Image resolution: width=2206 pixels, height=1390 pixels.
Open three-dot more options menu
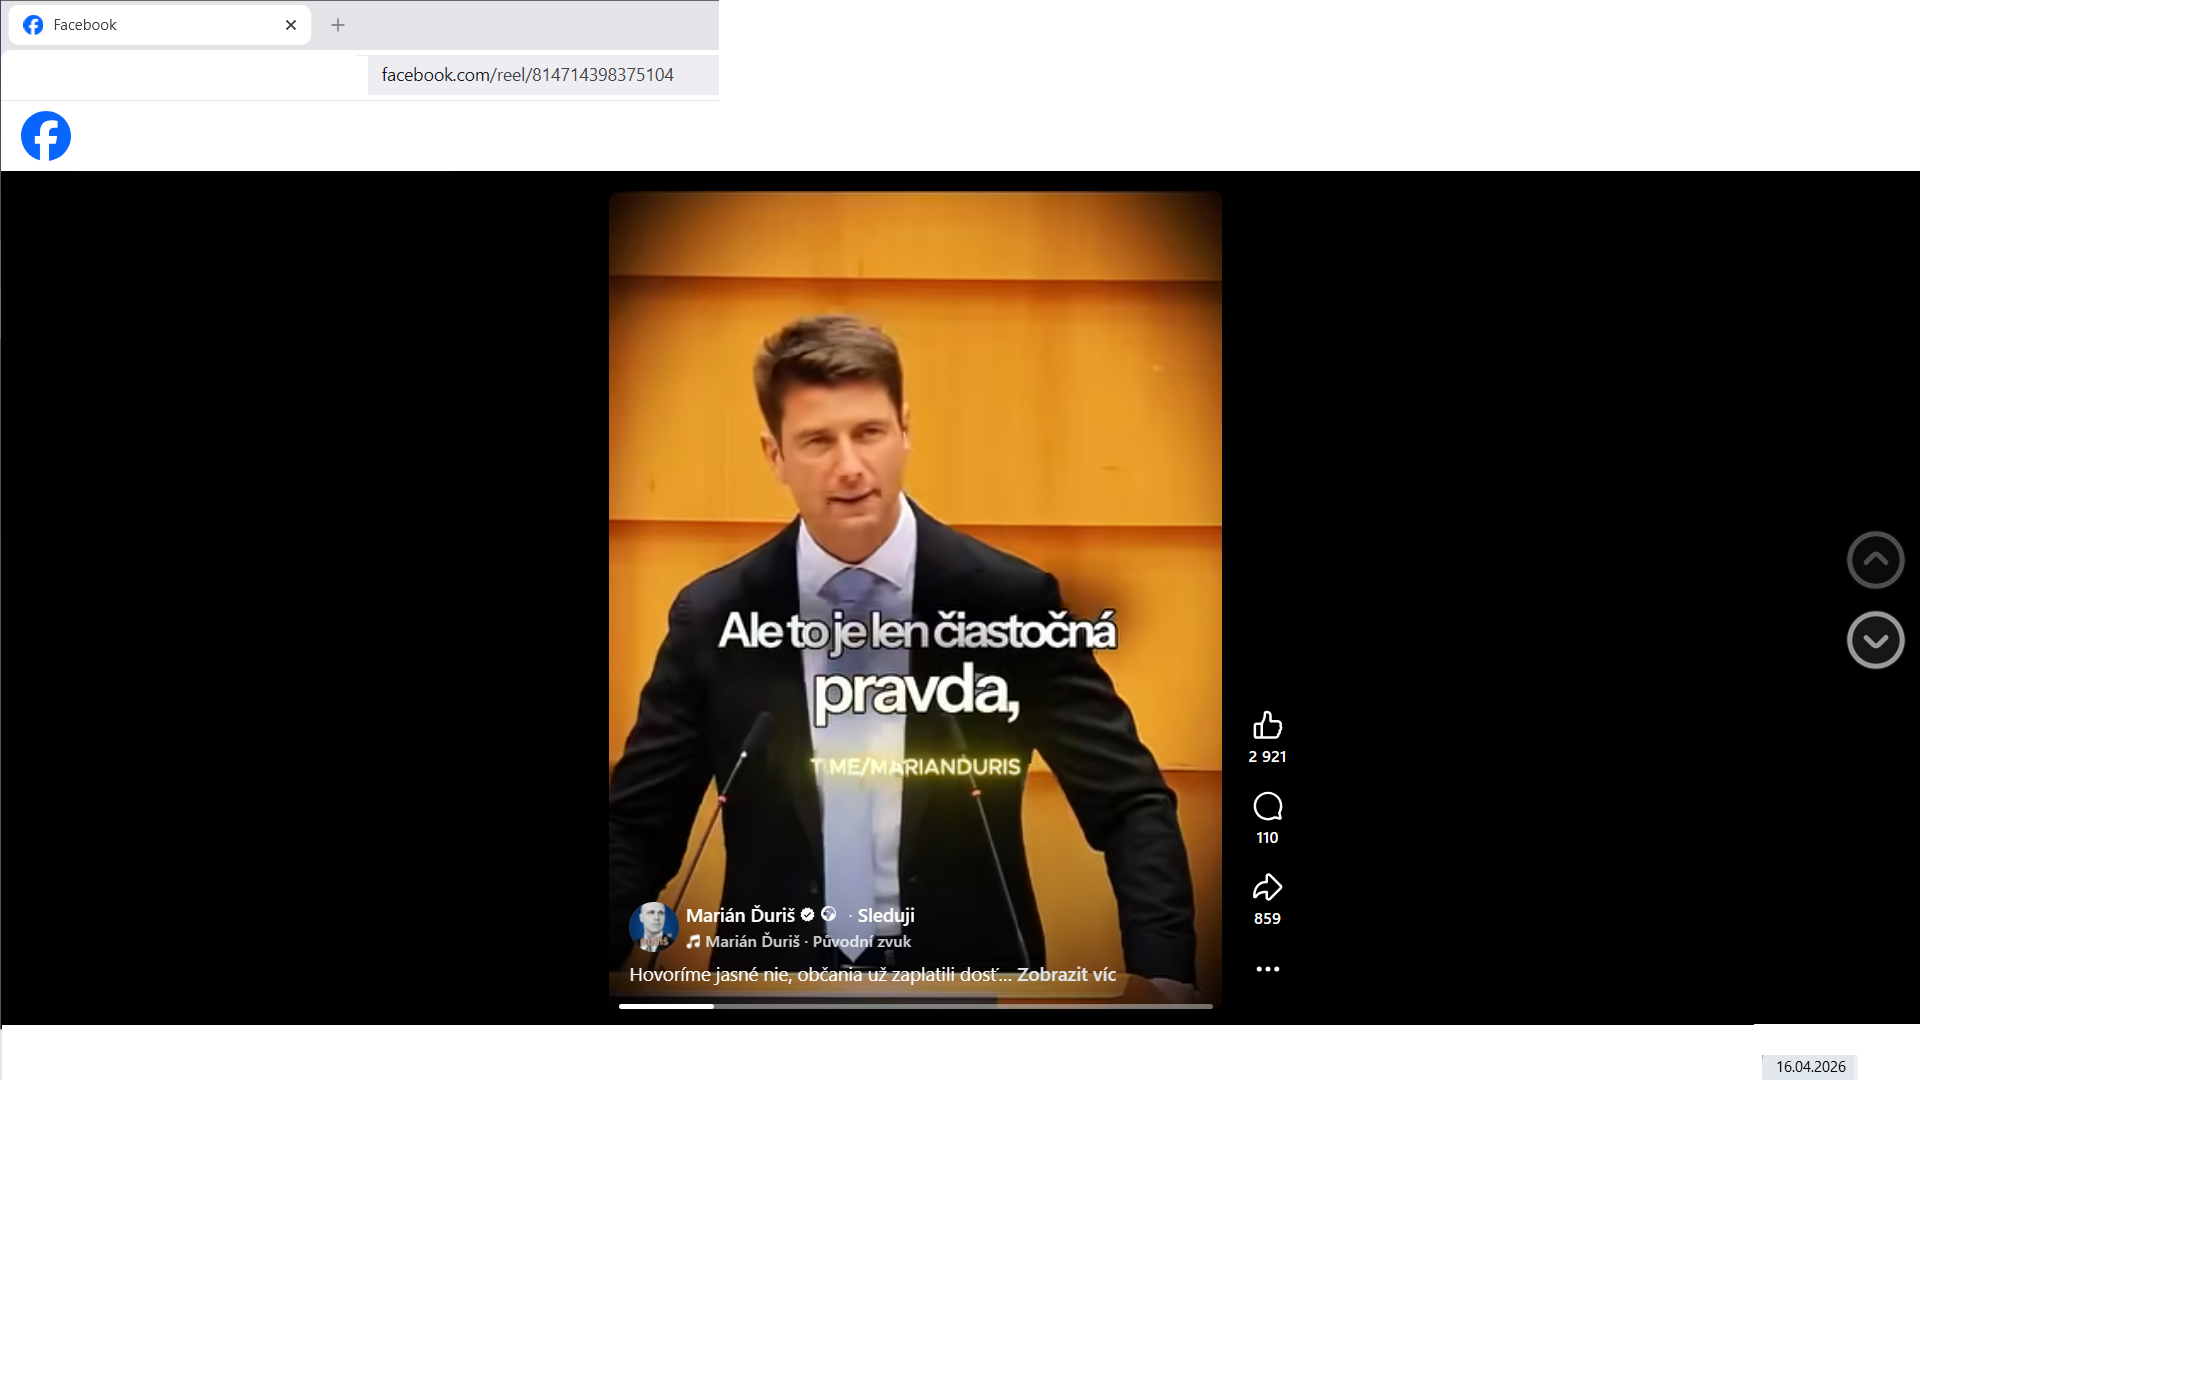1267,969
